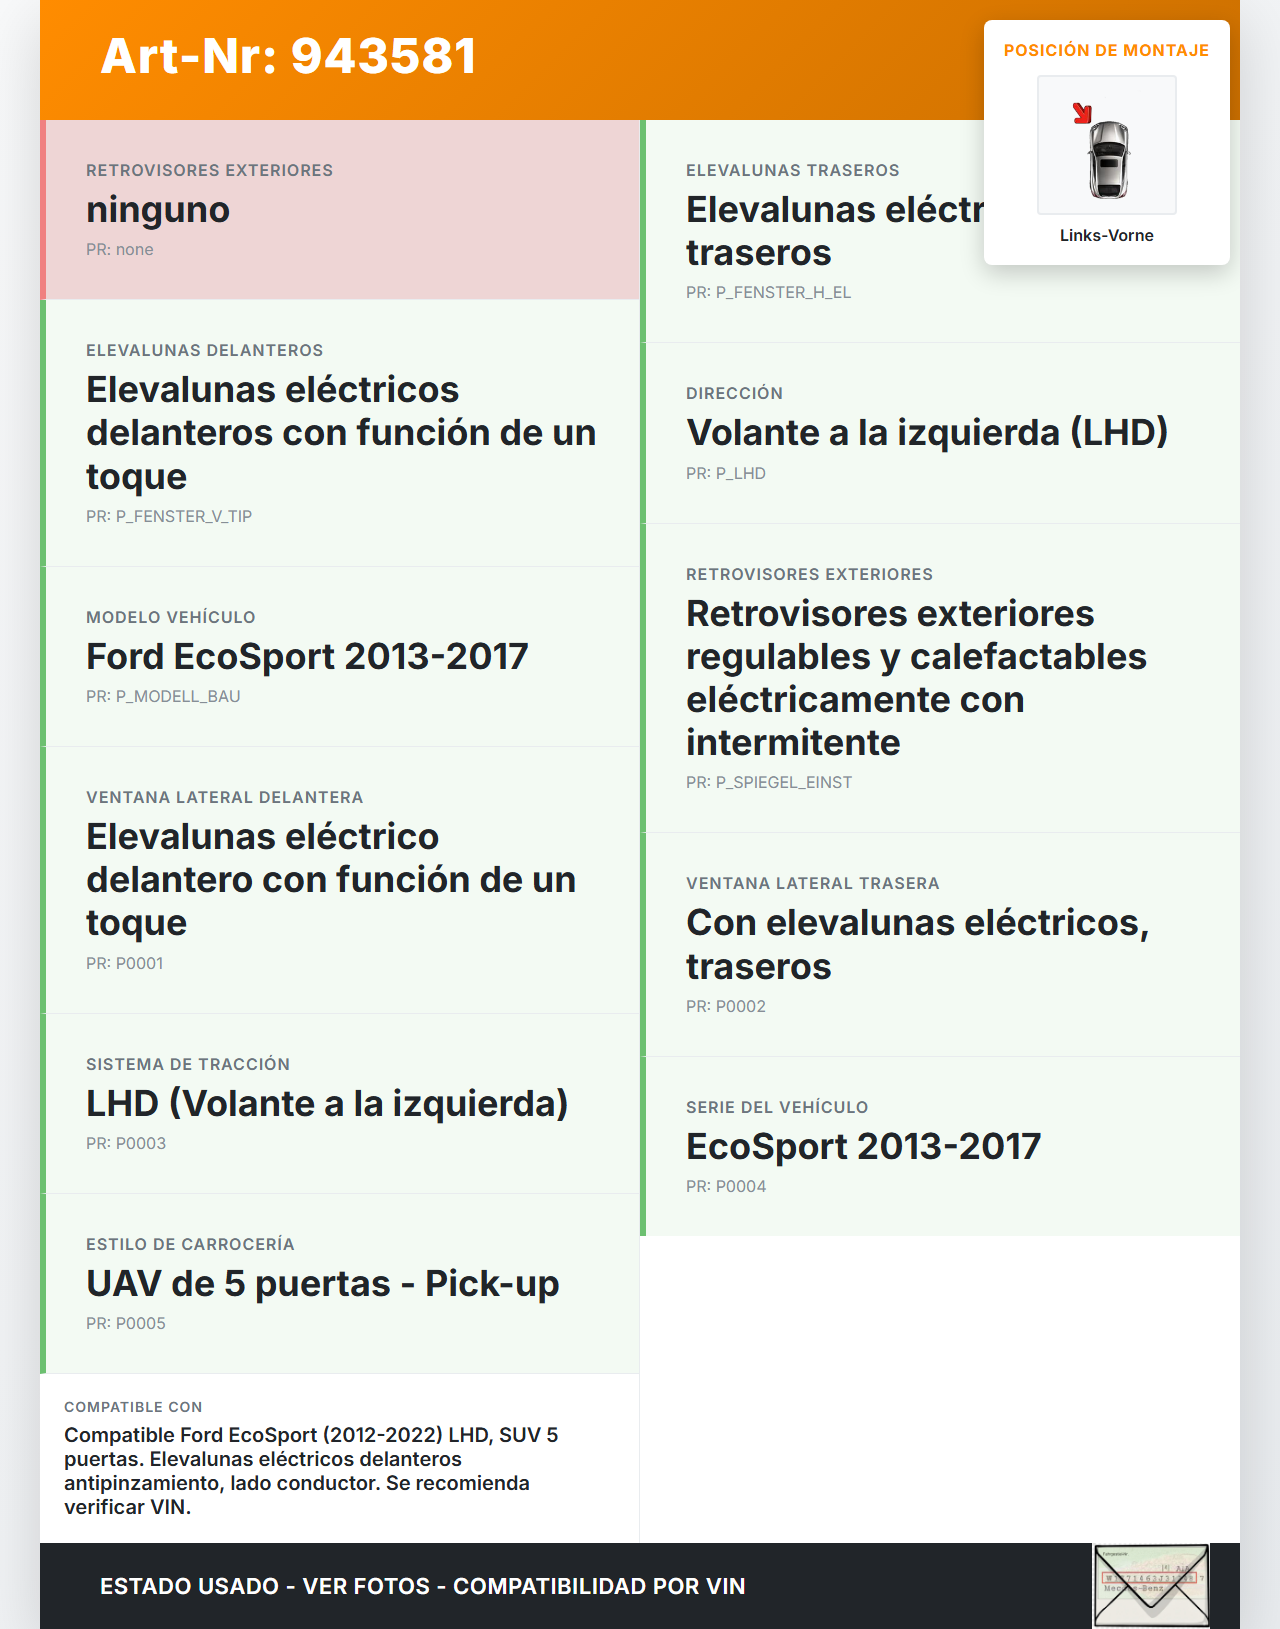Screen dimensions: 1280x1629
Task: Click the 'Con elevalunas eléctricos, traseros' entry
Action: (x=917, y=944)
